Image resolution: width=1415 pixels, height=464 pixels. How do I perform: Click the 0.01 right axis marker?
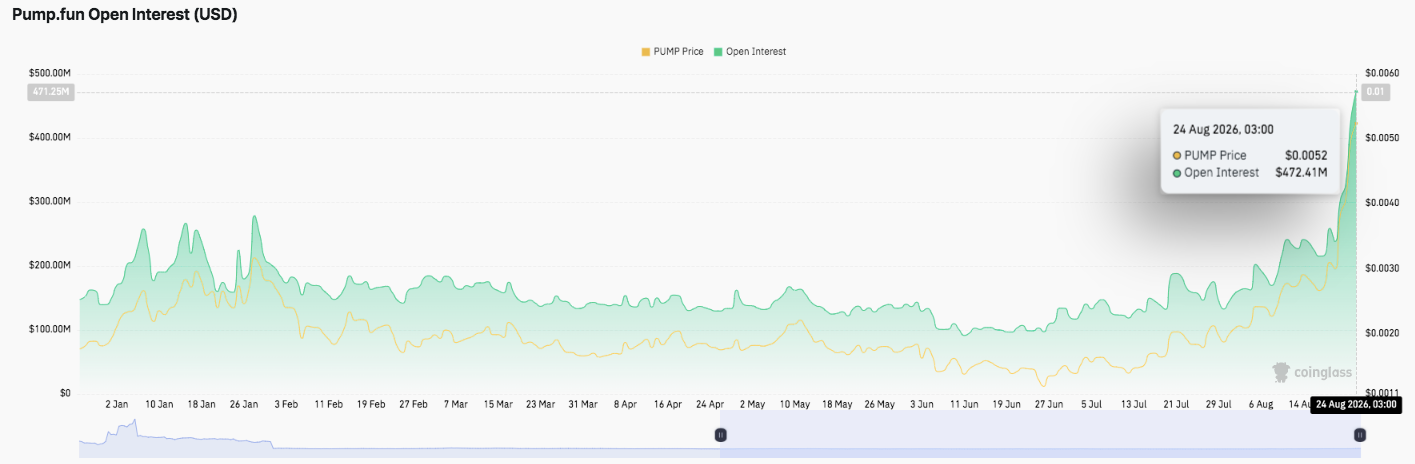point(1375,92)
